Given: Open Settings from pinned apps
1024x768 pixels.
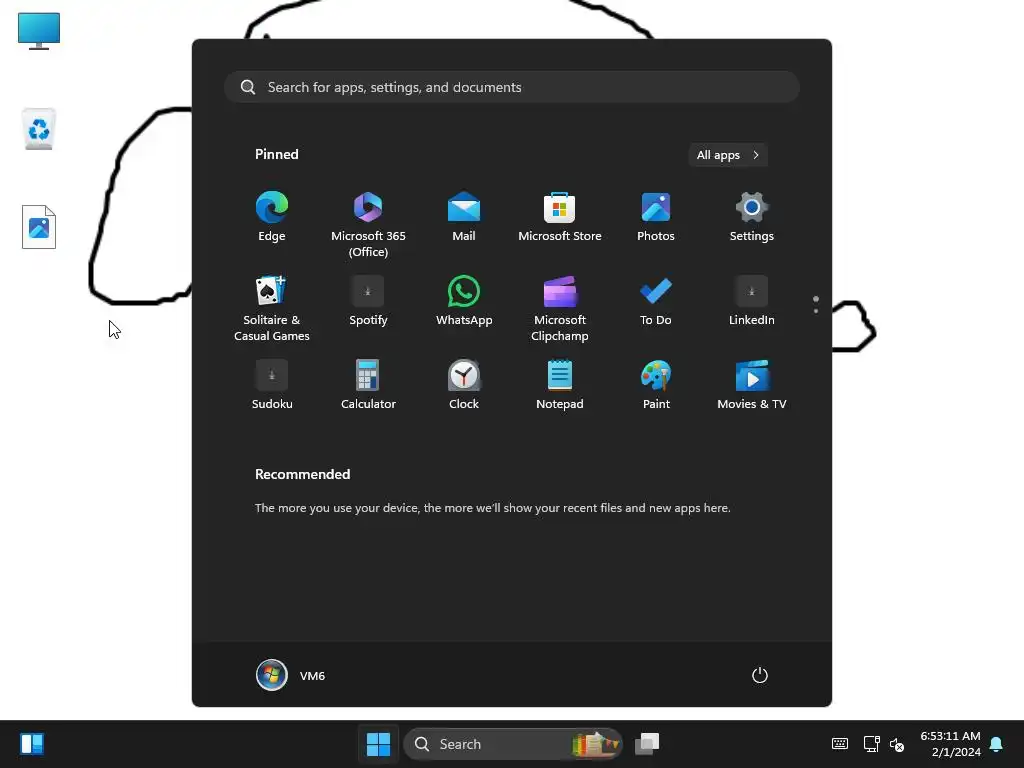Looking at the screenshot, I should [752, 217].
